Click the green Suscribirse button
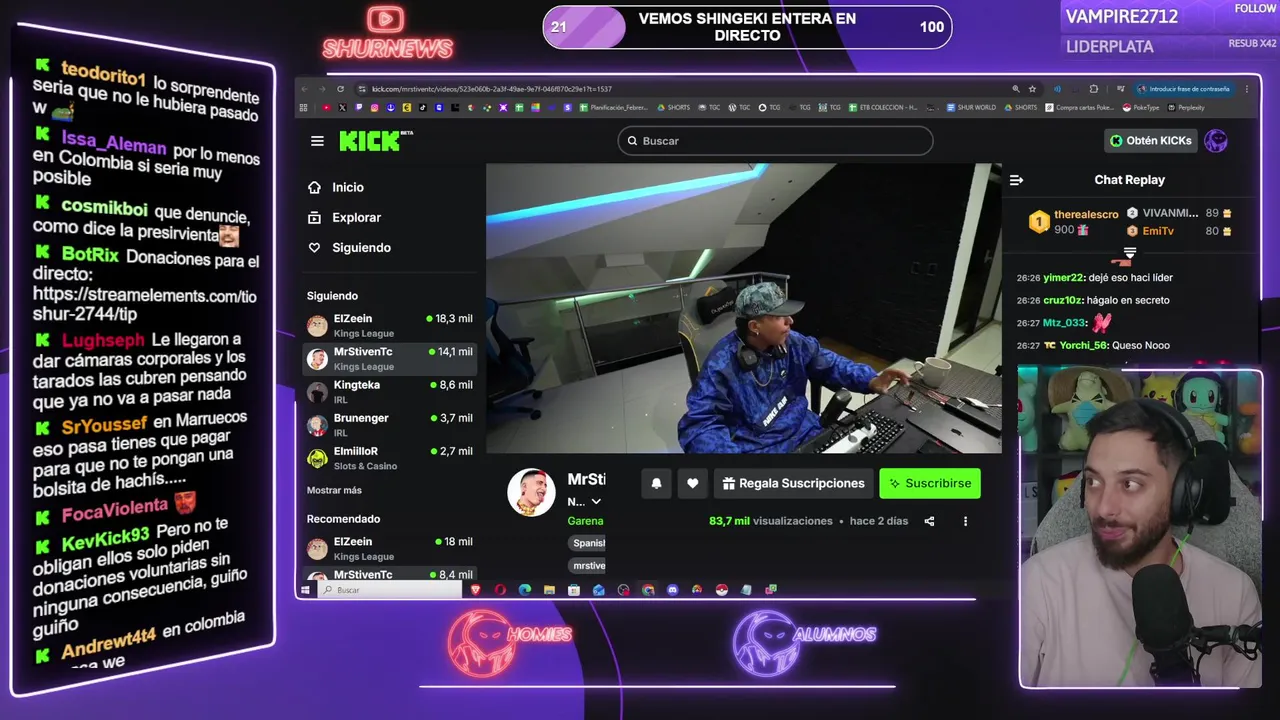The height and width of the screenshot is (720, 1280). (x=930, y=483)
